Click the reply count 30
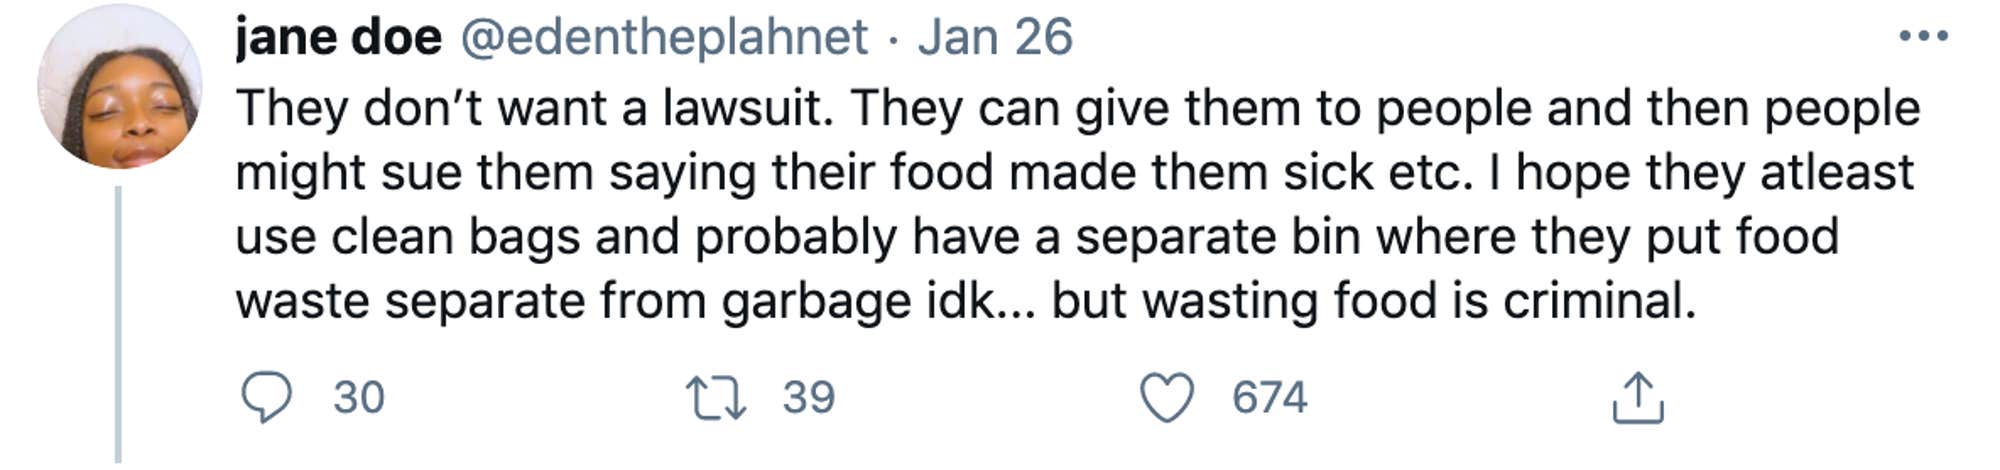Image resolution: width=2000 pixels, height=470 pixels. pos(359,397)
